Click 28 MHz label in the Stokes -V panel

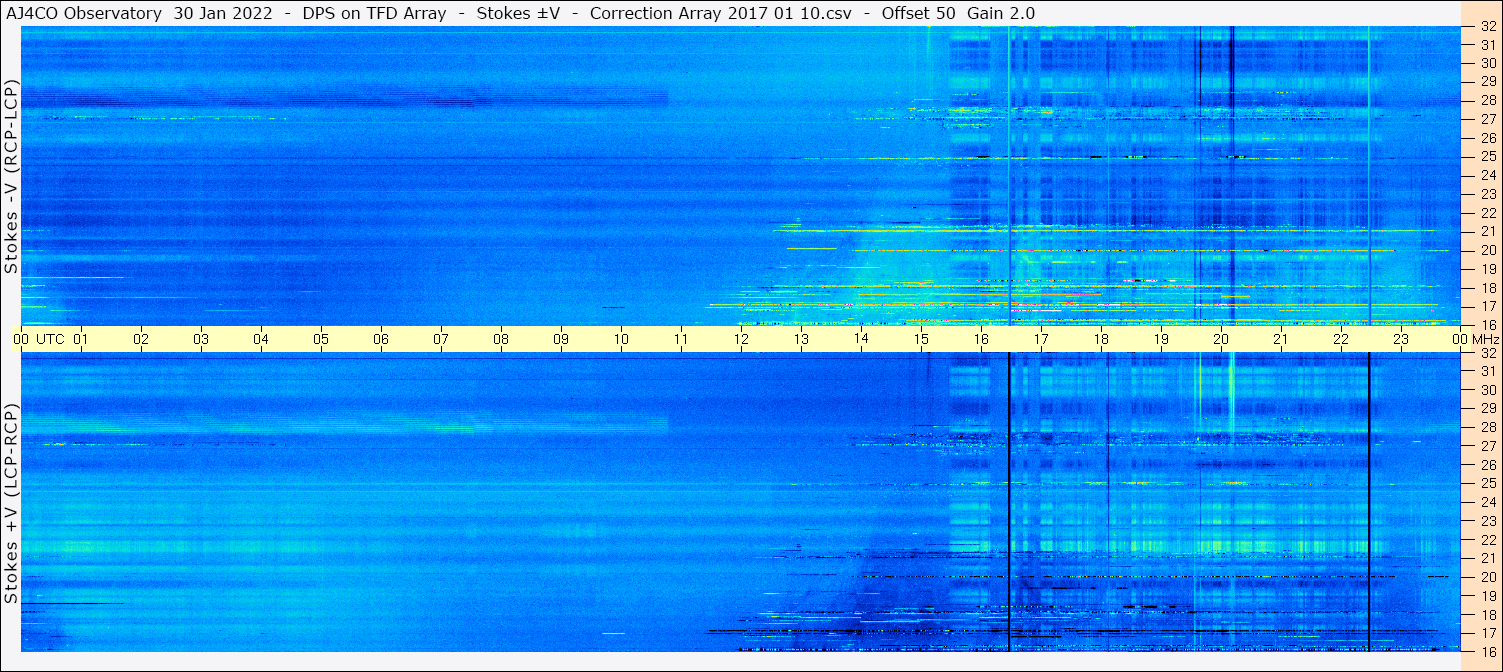(x=1487, y=100)
